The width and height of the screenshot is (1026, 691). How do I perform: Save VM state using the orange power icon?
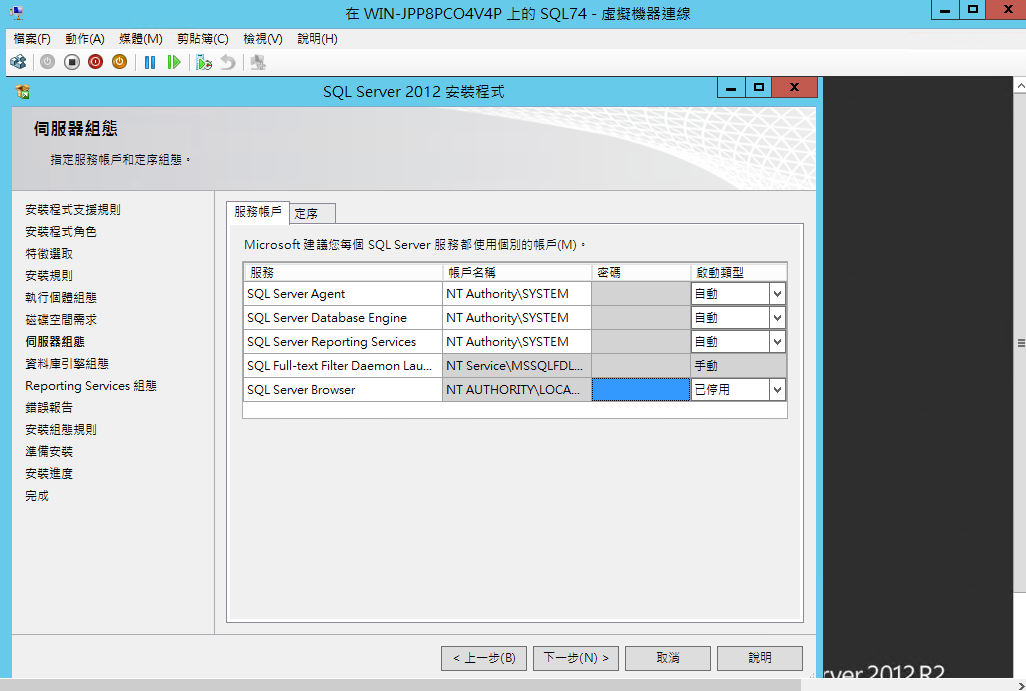tap(119, 62)
